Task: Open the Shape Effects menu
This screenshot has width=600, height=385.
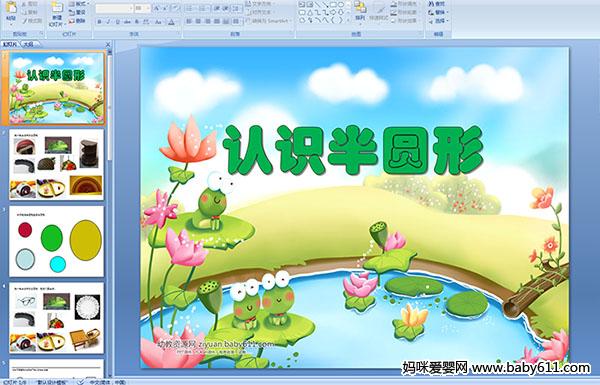Action: (x=404, y=21)
